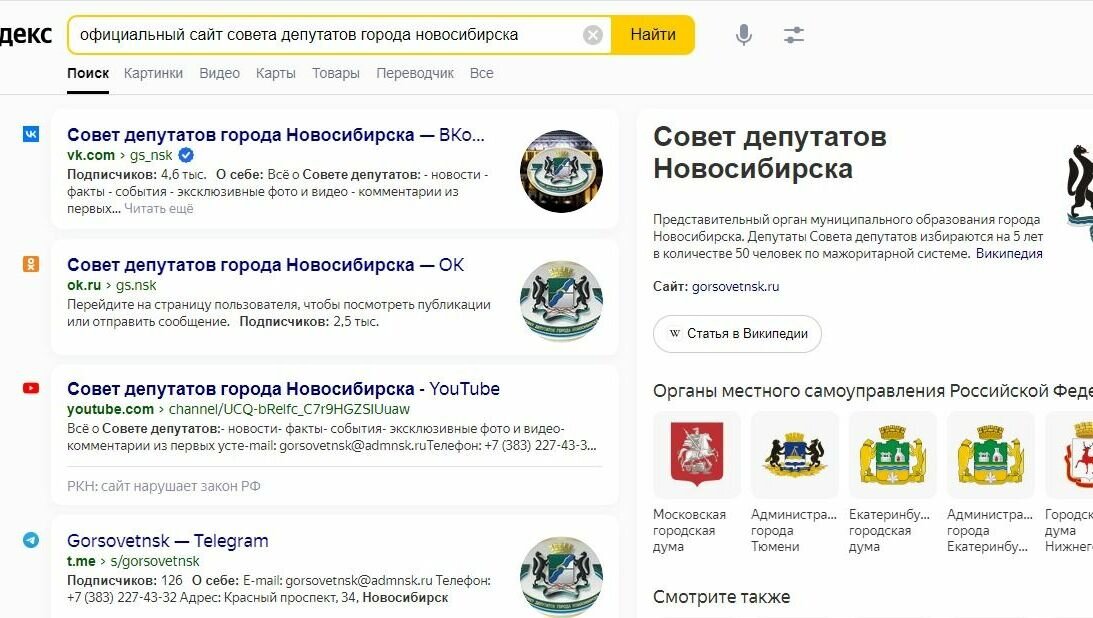Open the Переводчик tab
The height and width of the screenshot is (618, 1093).
(415, 73)
